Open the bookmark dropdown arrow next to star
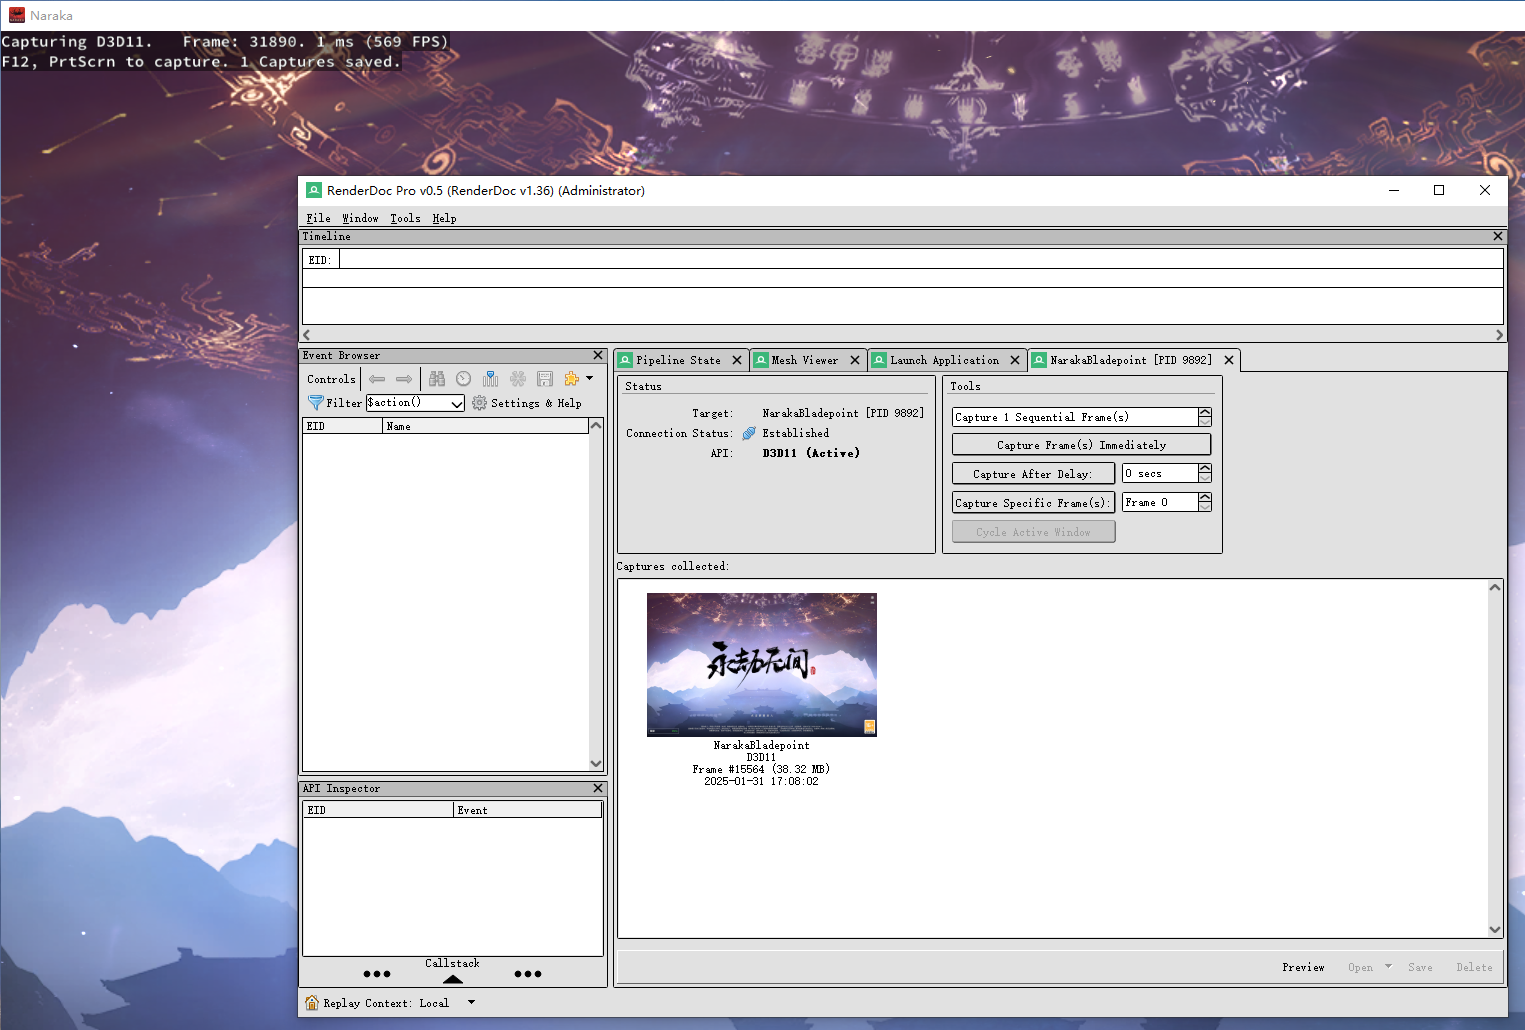This screenshot has height=1030, width=1525. point(589,378)
